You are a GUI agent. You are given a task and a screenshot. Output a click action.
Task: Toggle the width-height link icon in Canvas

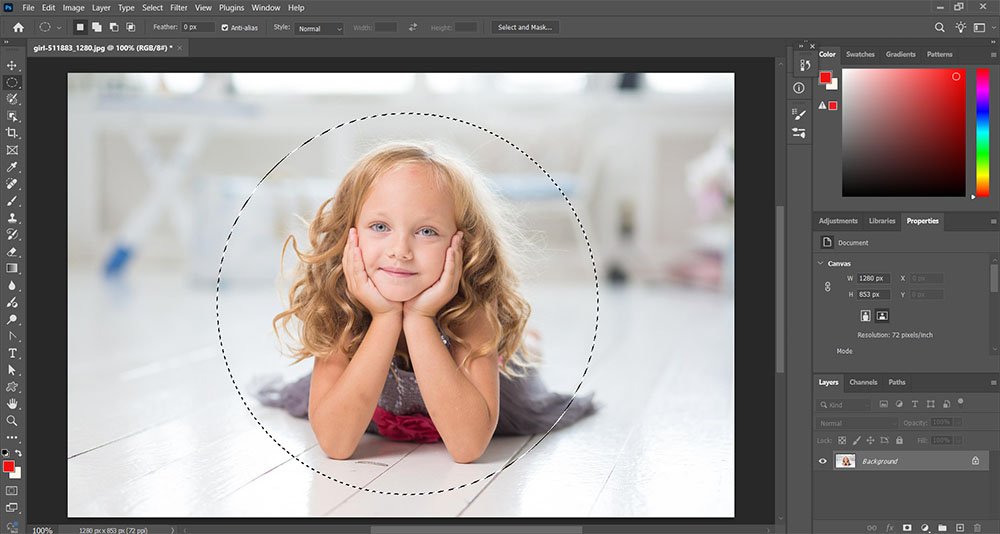pos(827,286)
